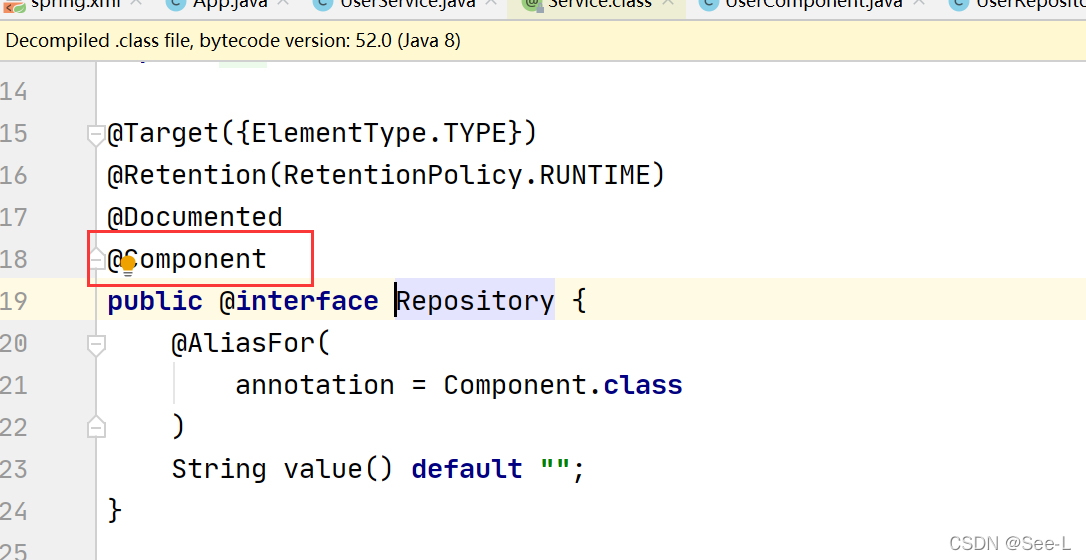Collapse the annotations fold marker at line 15

(x=96, y=135)
